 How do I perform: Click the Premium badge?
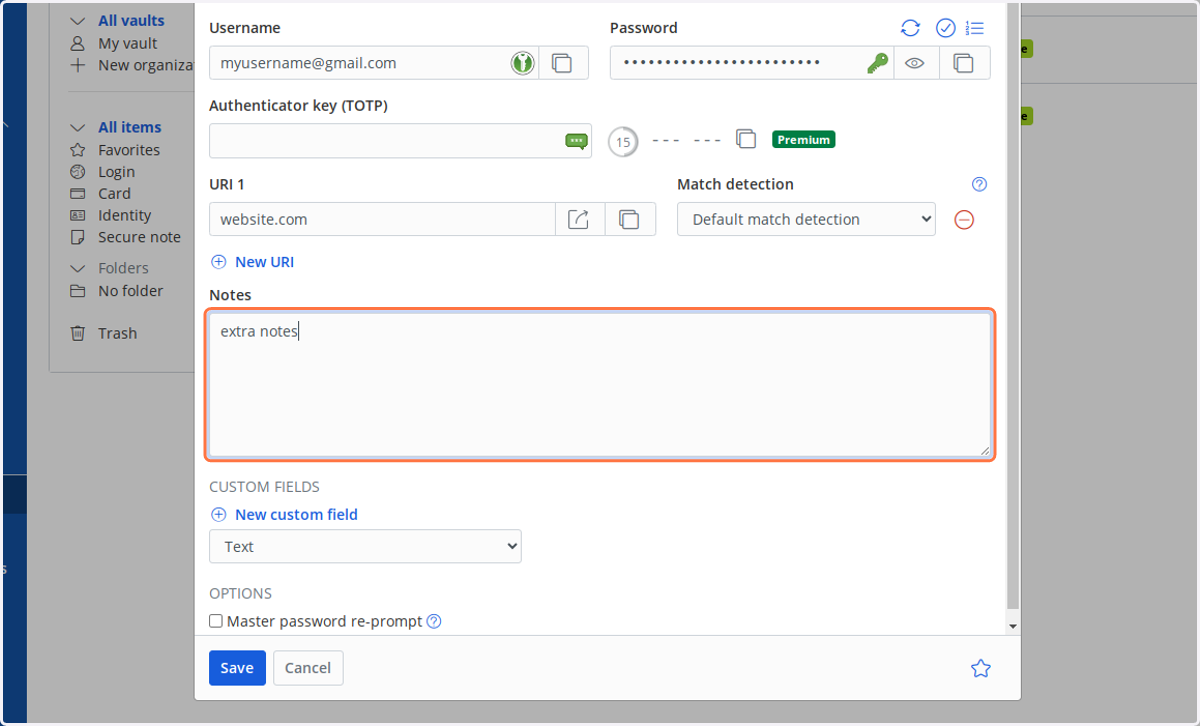tap(803, 140)
